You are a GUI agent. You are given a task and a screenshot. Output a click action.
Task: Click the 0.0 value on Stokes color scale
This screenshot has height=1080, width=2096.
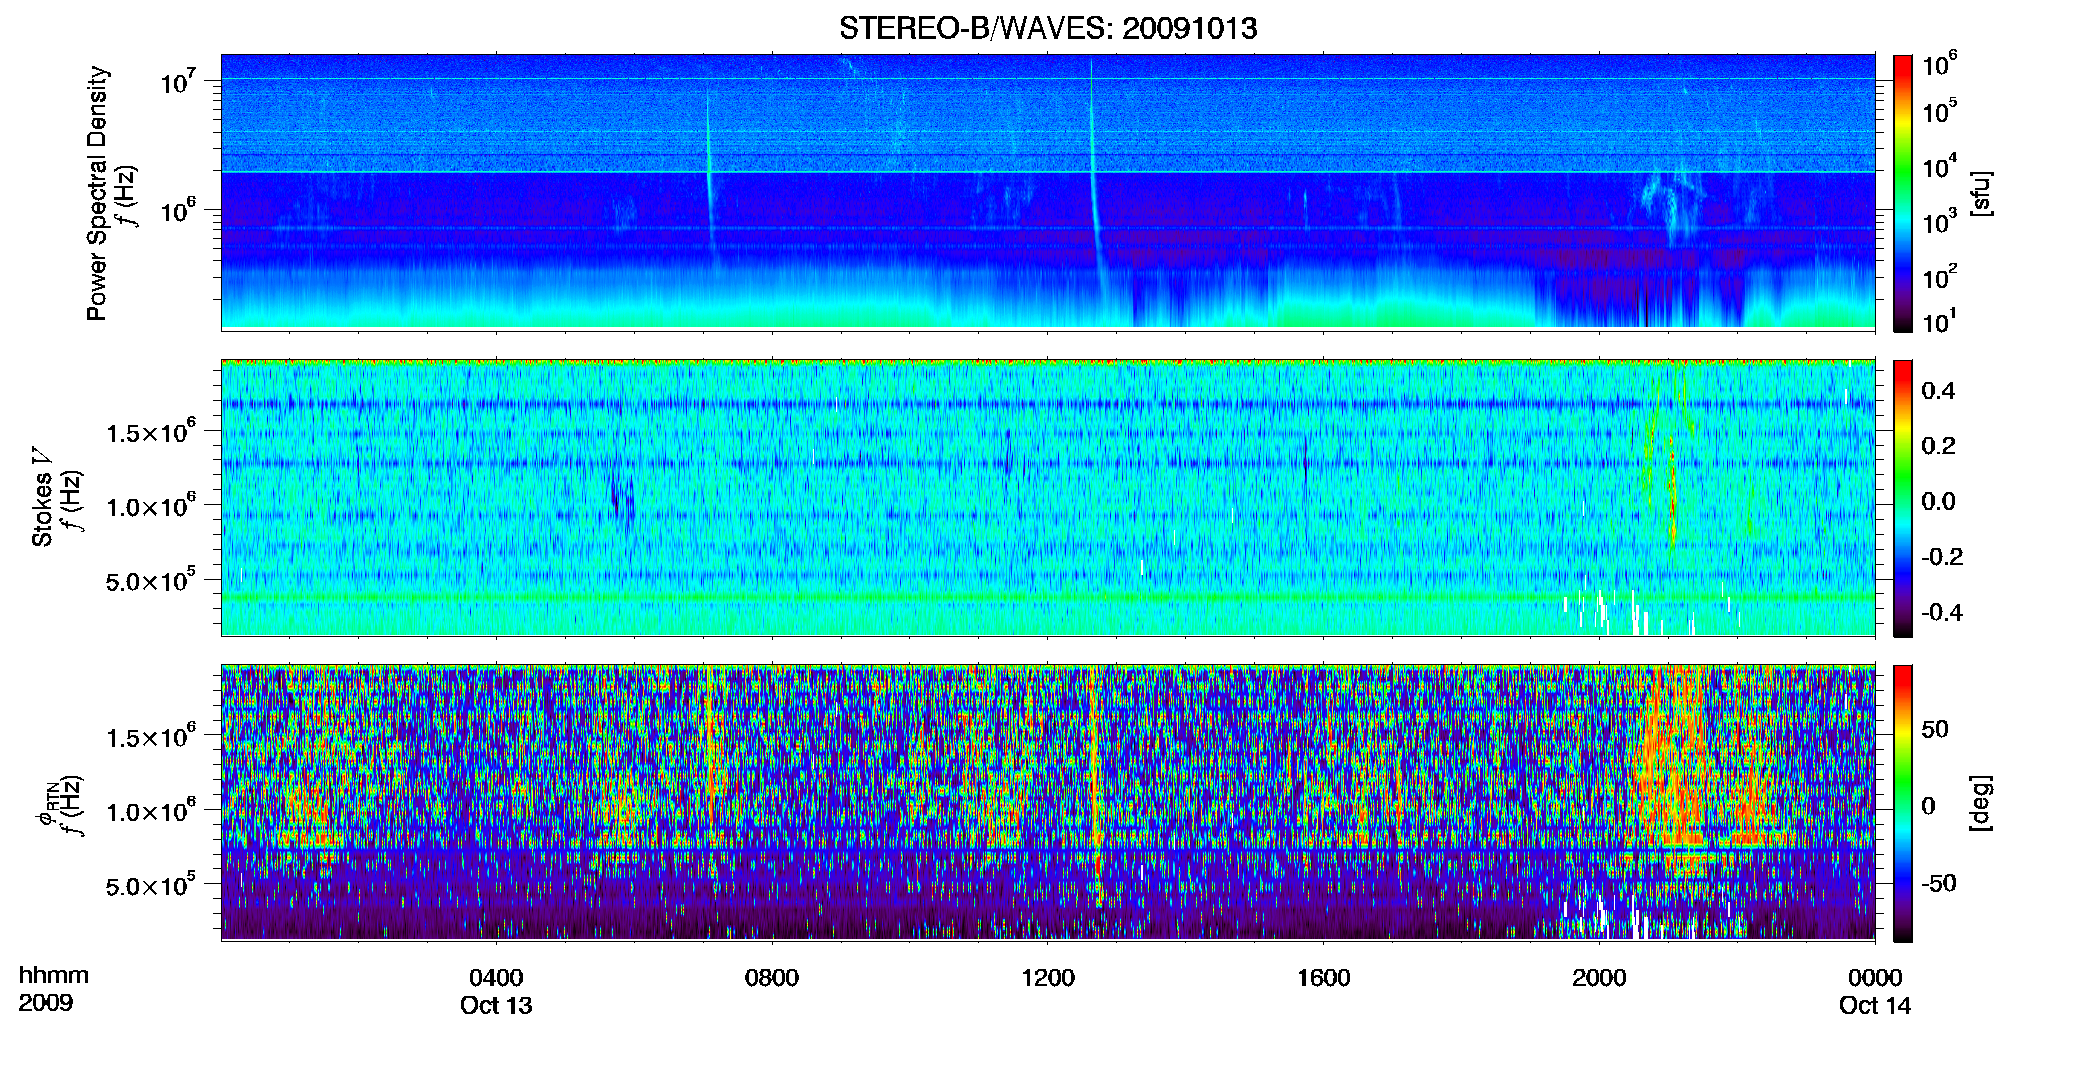[1938, 501]
